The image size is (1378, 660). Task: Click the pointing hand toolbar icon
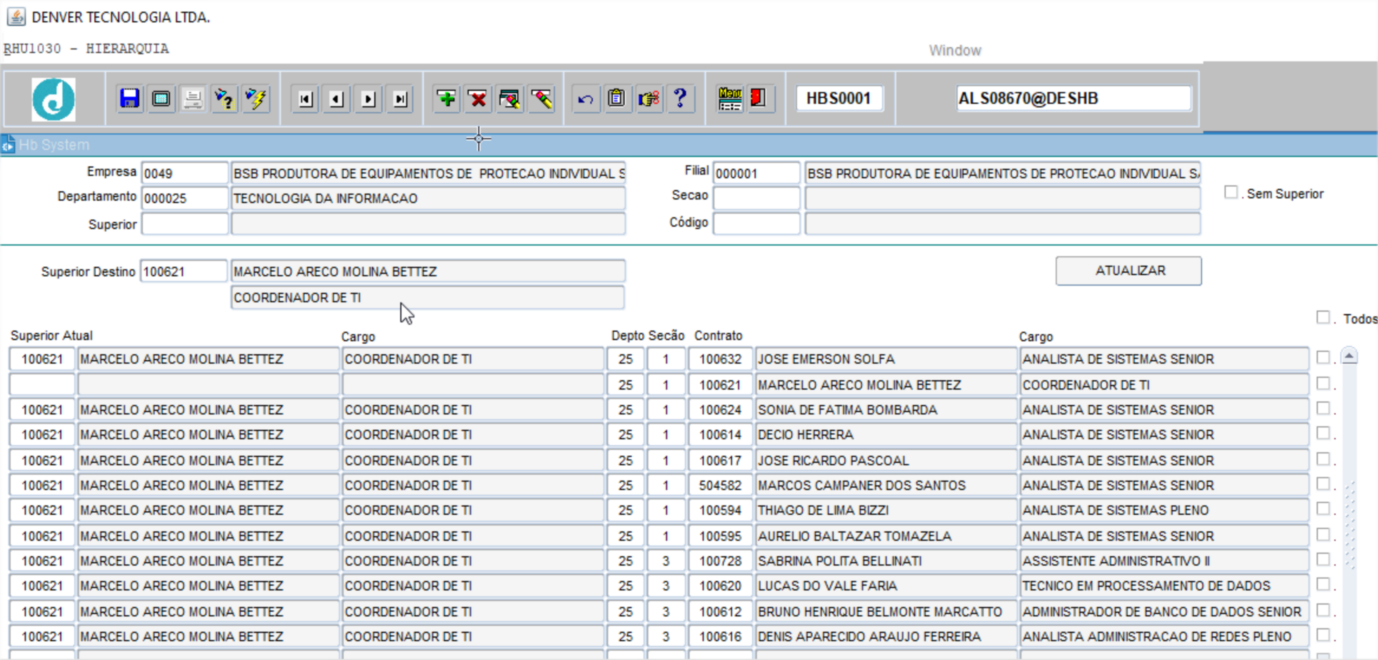(x=650, y=99)
